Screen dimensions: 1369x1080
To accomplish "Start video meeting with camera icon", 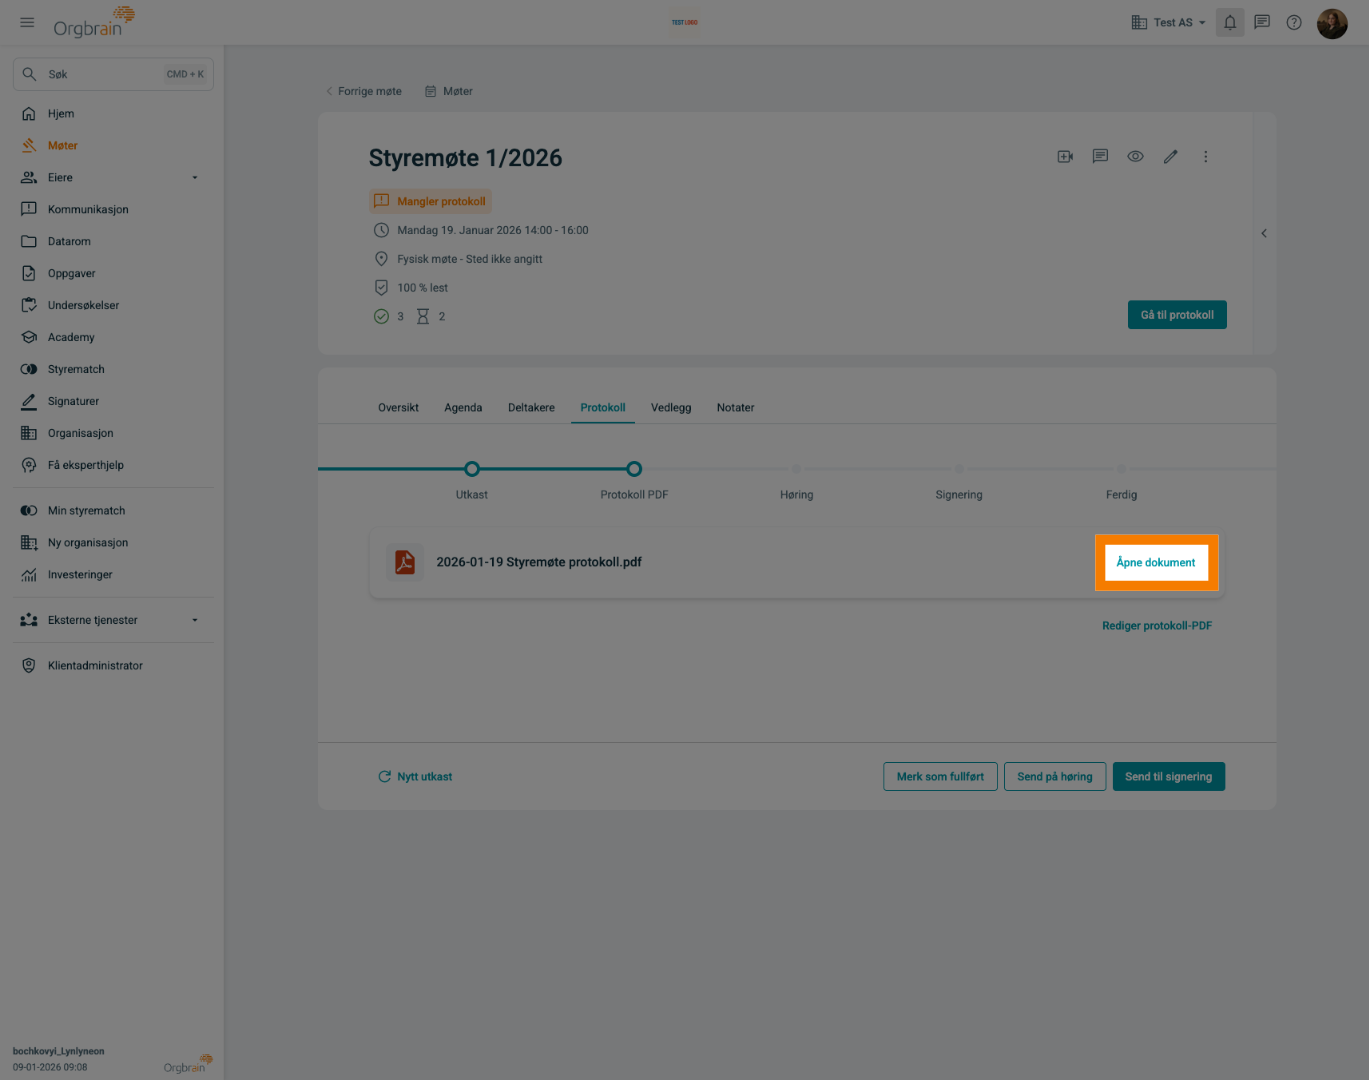I will [1065, 157].
